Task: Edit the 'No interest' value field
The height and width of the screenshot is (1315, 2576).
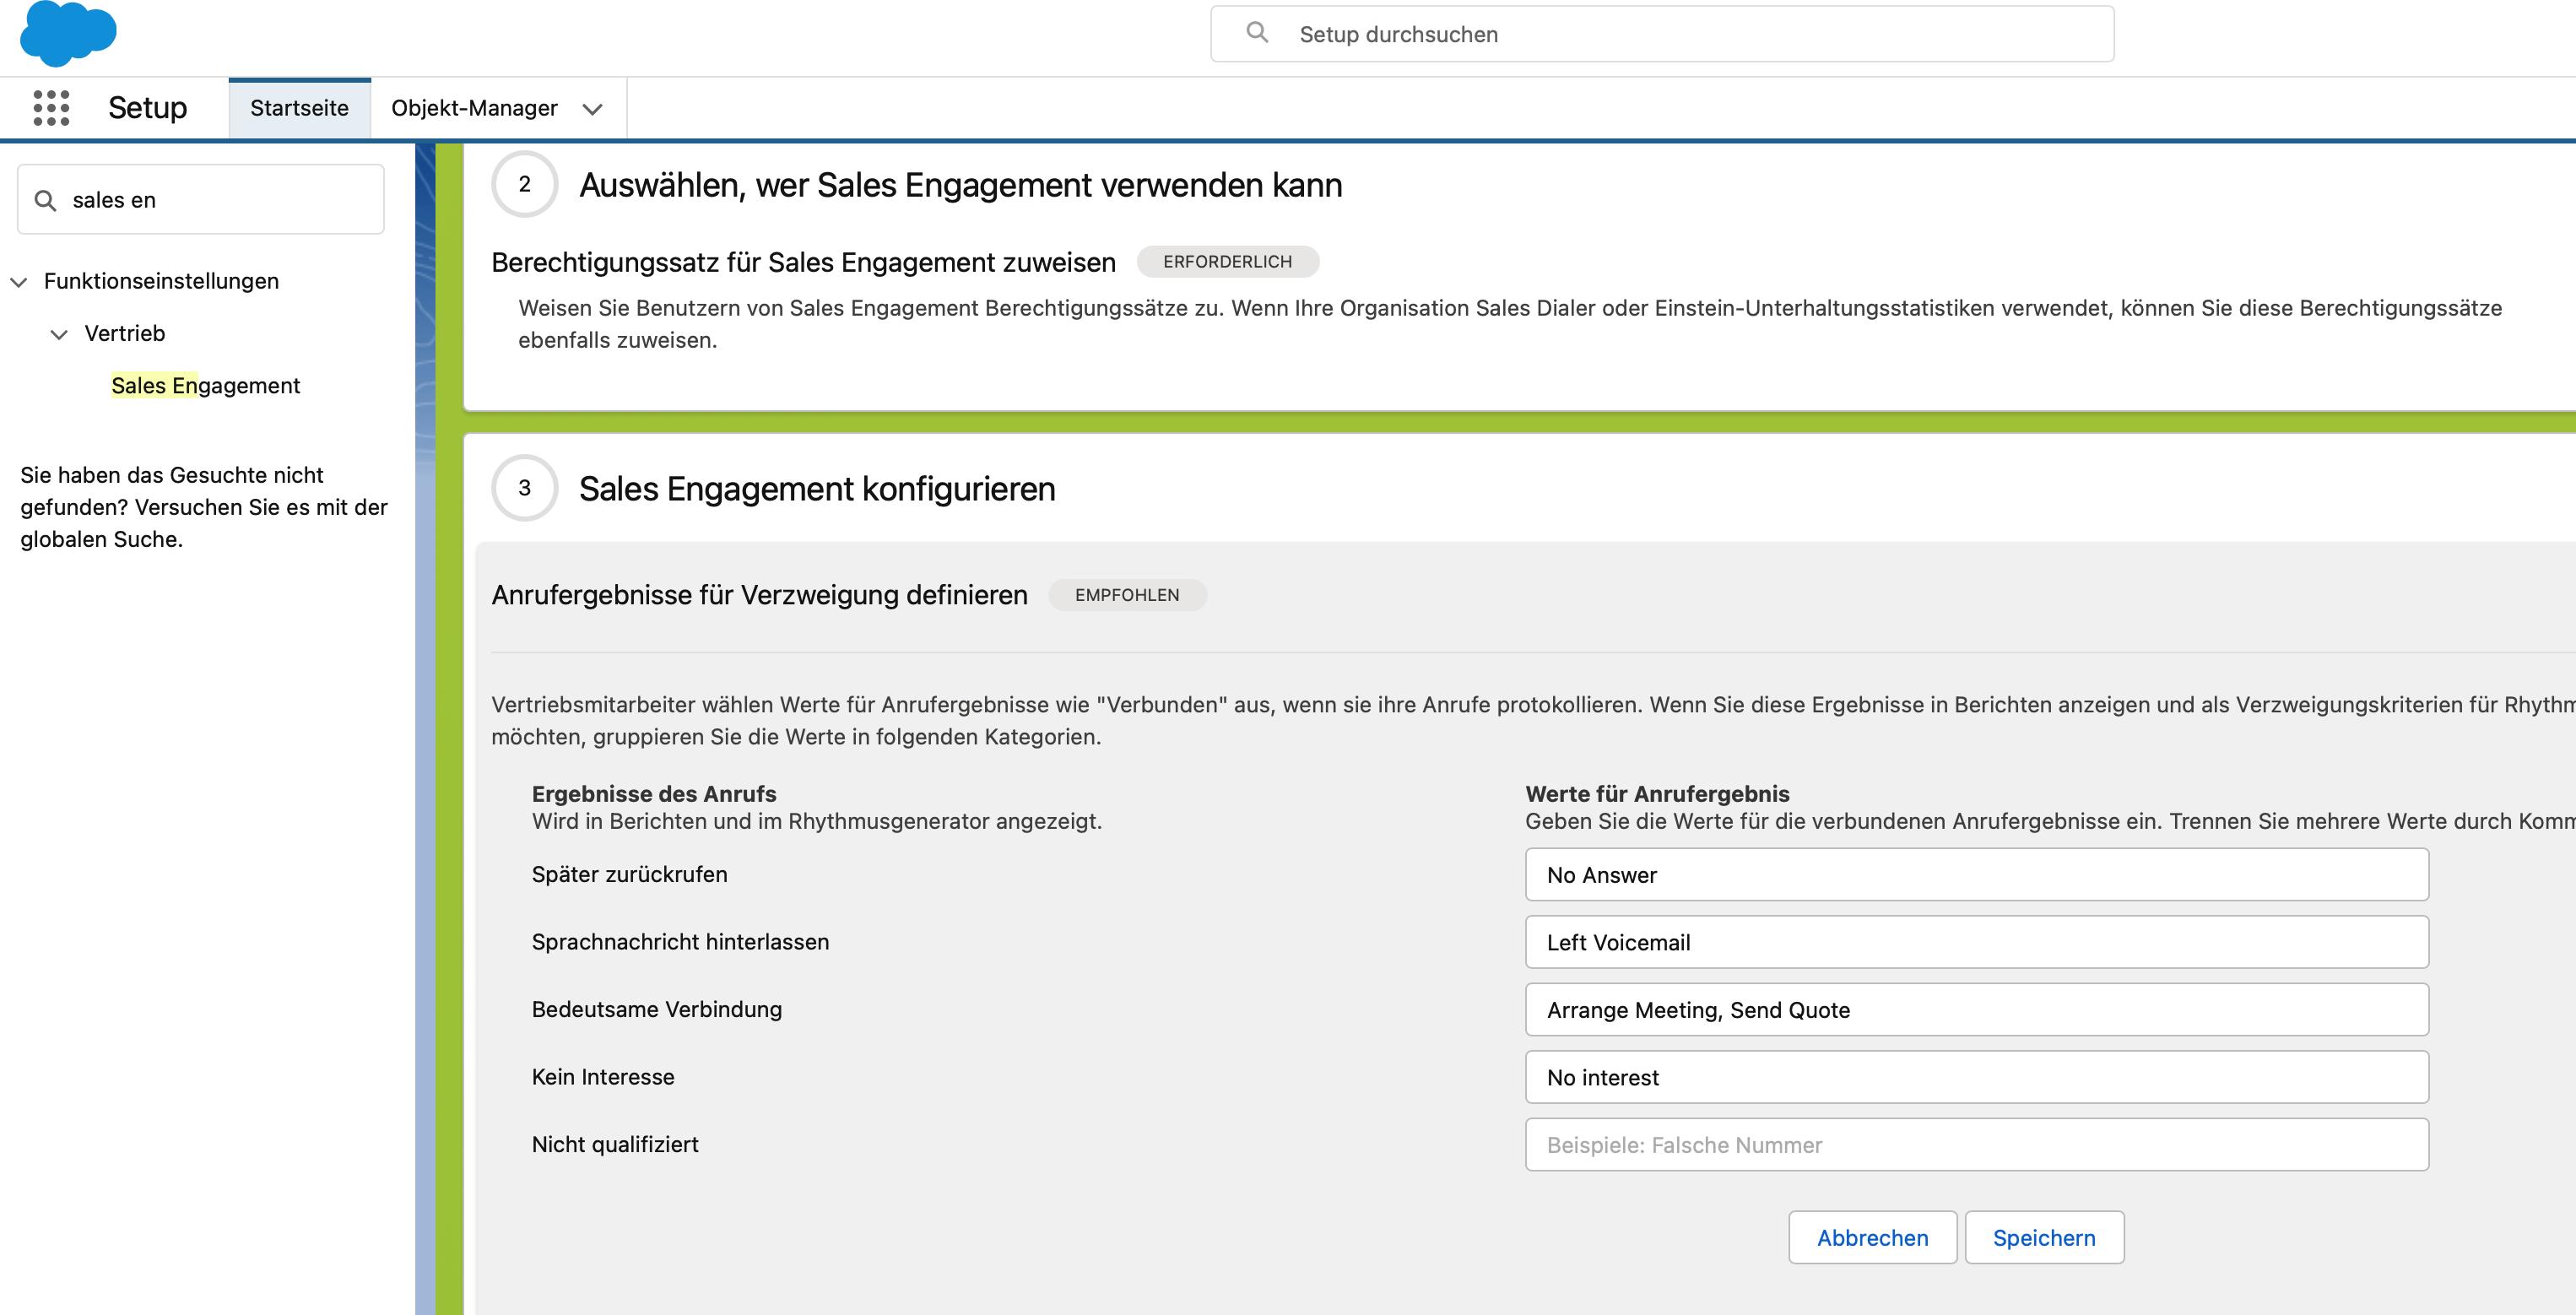Action: pyautogui.click(x=1976, y=1077)
